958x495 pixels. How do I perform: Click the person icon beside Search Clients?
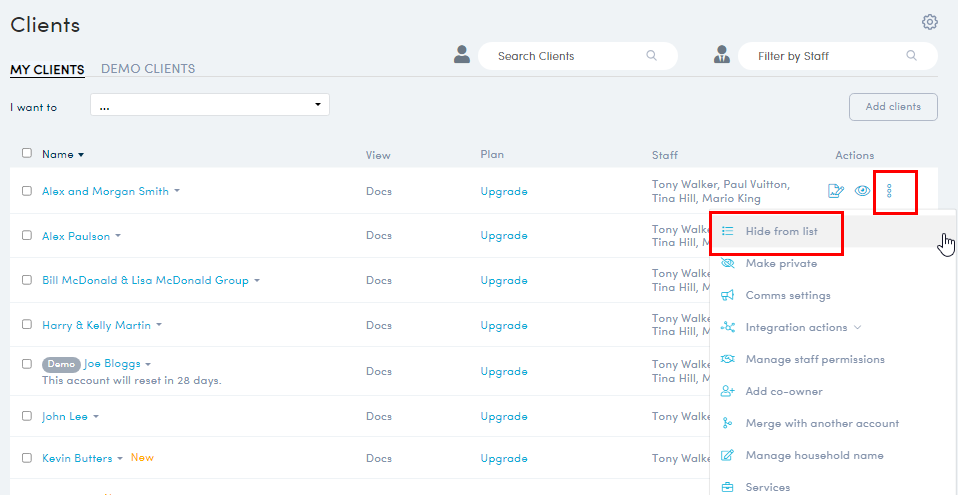pyautogui.click(x=462, y=55)
